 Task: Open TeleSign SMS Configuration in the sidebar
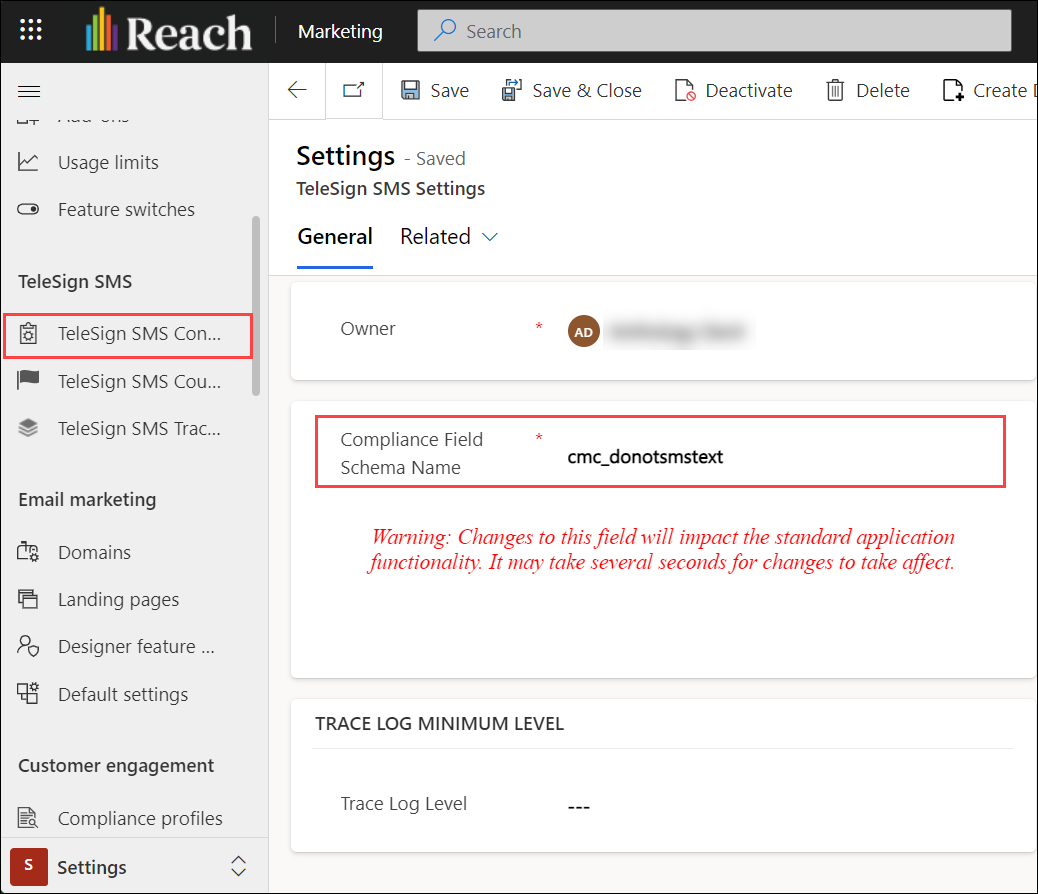128,336
